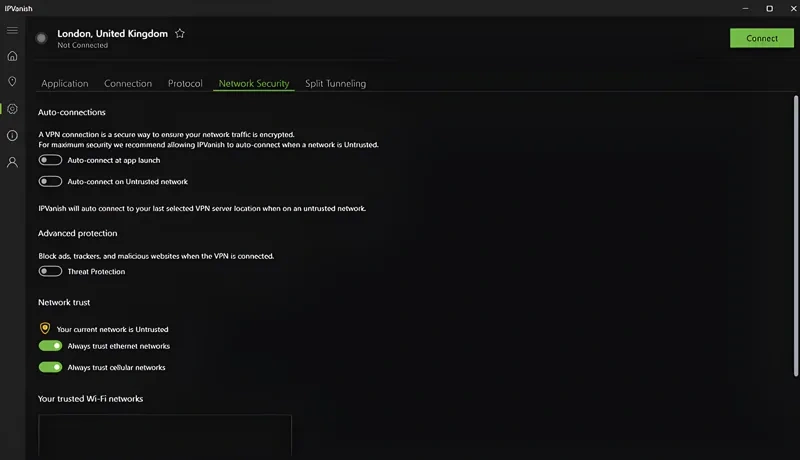This screenshot has width=800, height=460.
Task: Switch to the Application tab
Action: point(65,83)
